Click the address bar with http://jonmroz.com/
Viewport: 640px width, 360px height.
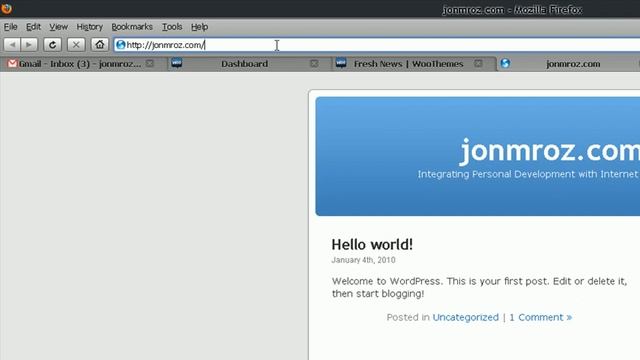point(377,45)
